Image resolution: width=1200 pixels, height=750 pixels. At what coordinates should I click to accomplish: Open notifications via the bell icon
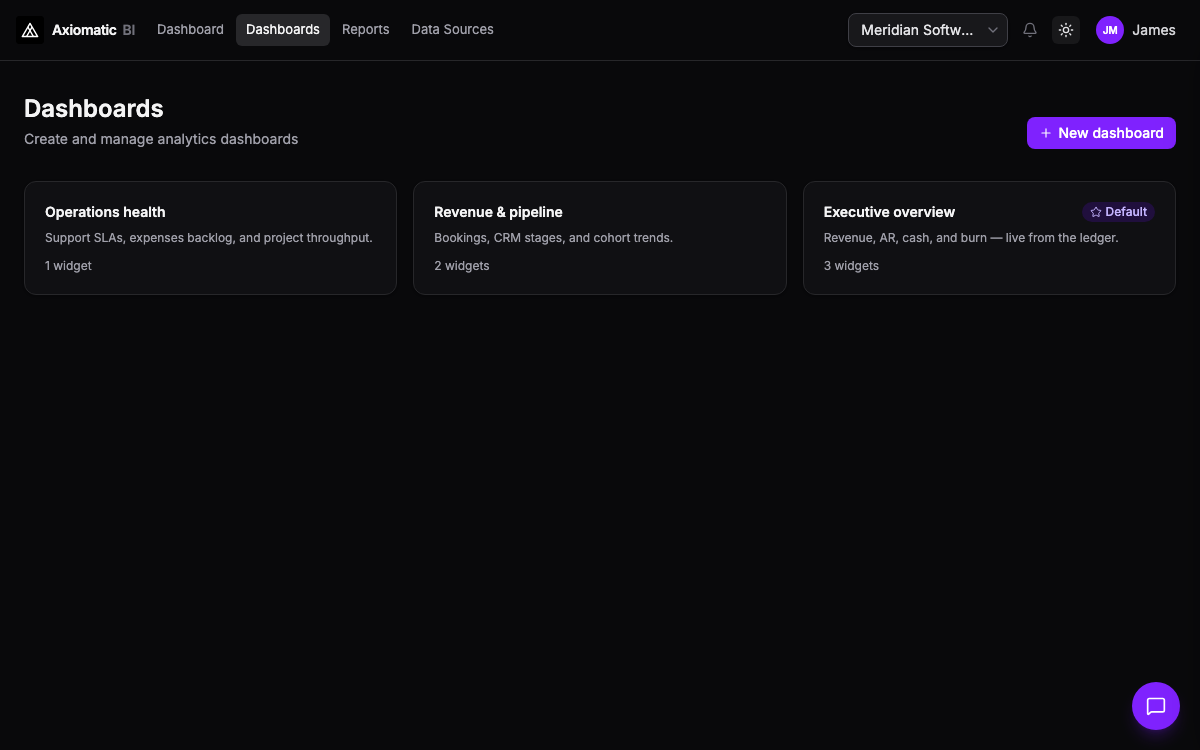pos(1030,30)
